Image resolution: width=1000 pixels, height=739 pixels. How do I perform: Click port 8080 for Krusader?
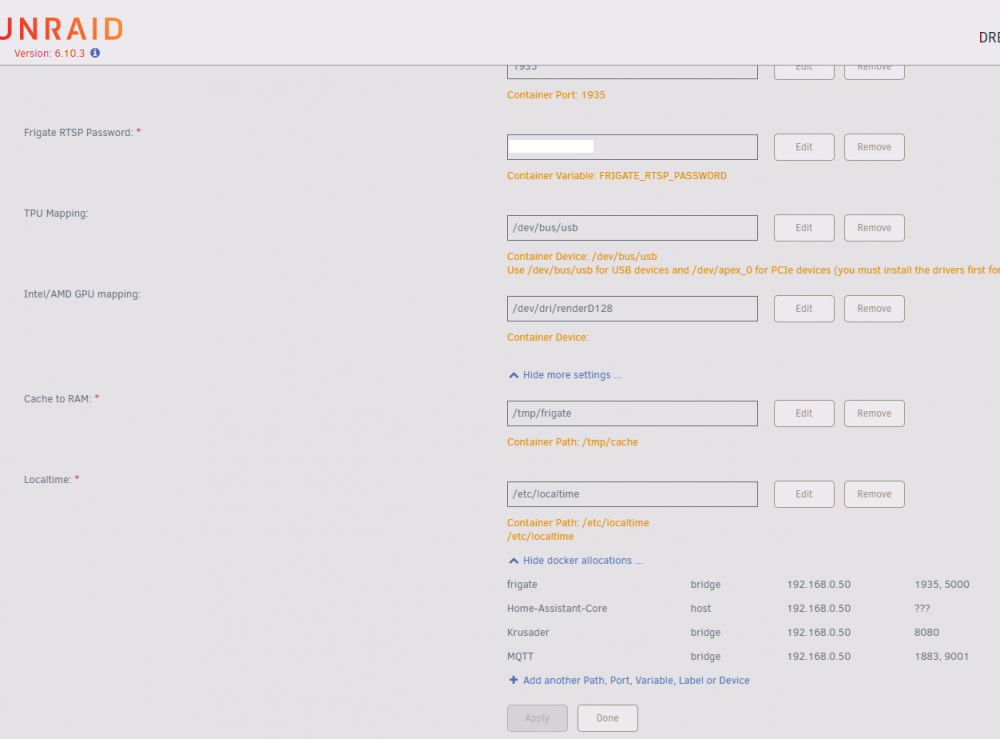[x=927, y=633]
